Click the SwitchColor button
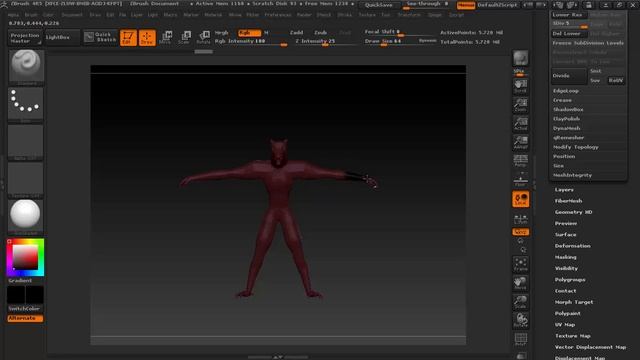This screenshot has height=360, width=640. [x=24, y=309]
